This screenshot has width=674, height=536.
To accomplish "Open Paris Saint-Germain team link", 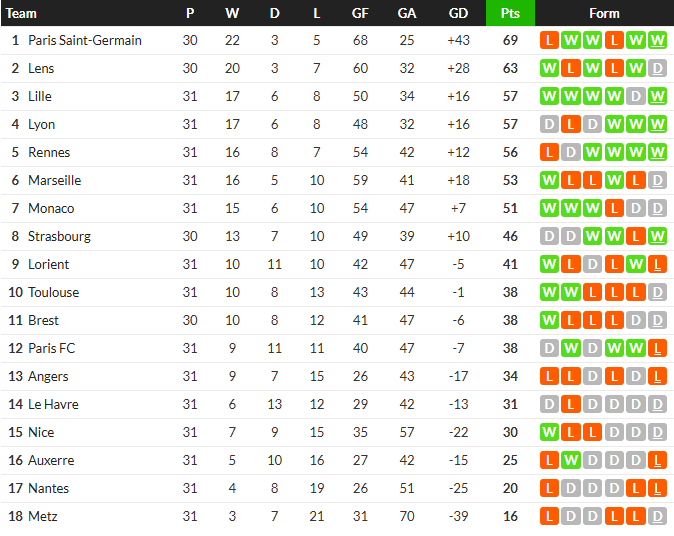I will tap(85, 40).
